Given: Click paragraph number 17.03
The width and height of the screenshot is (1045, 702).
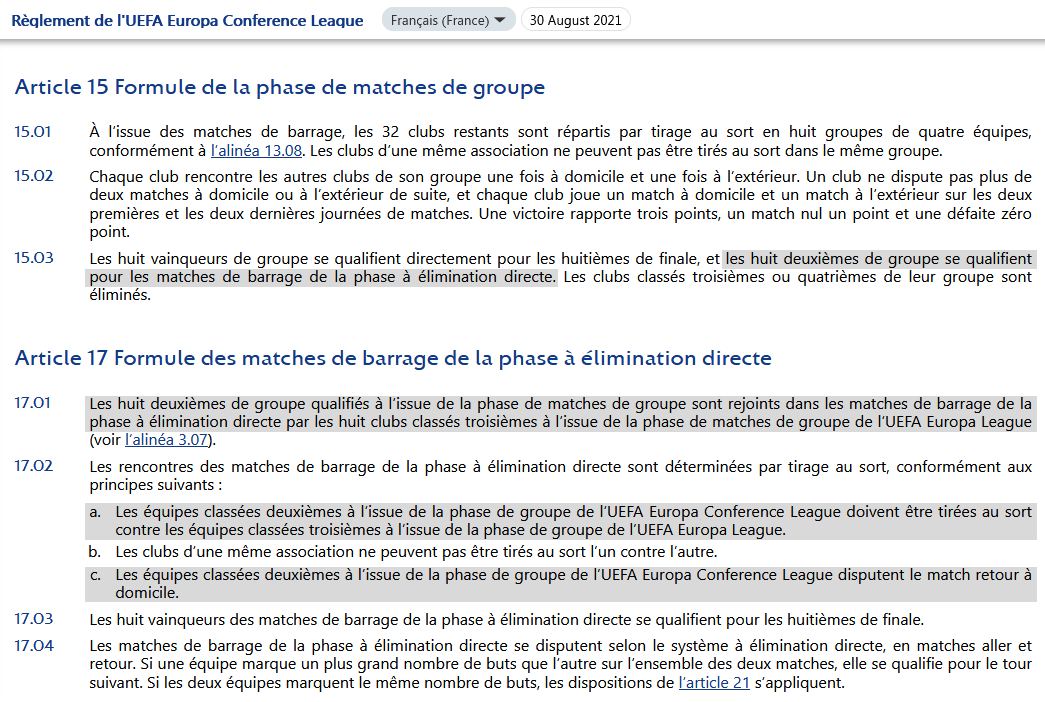Looking at the screenshot, I should (33, 619).
